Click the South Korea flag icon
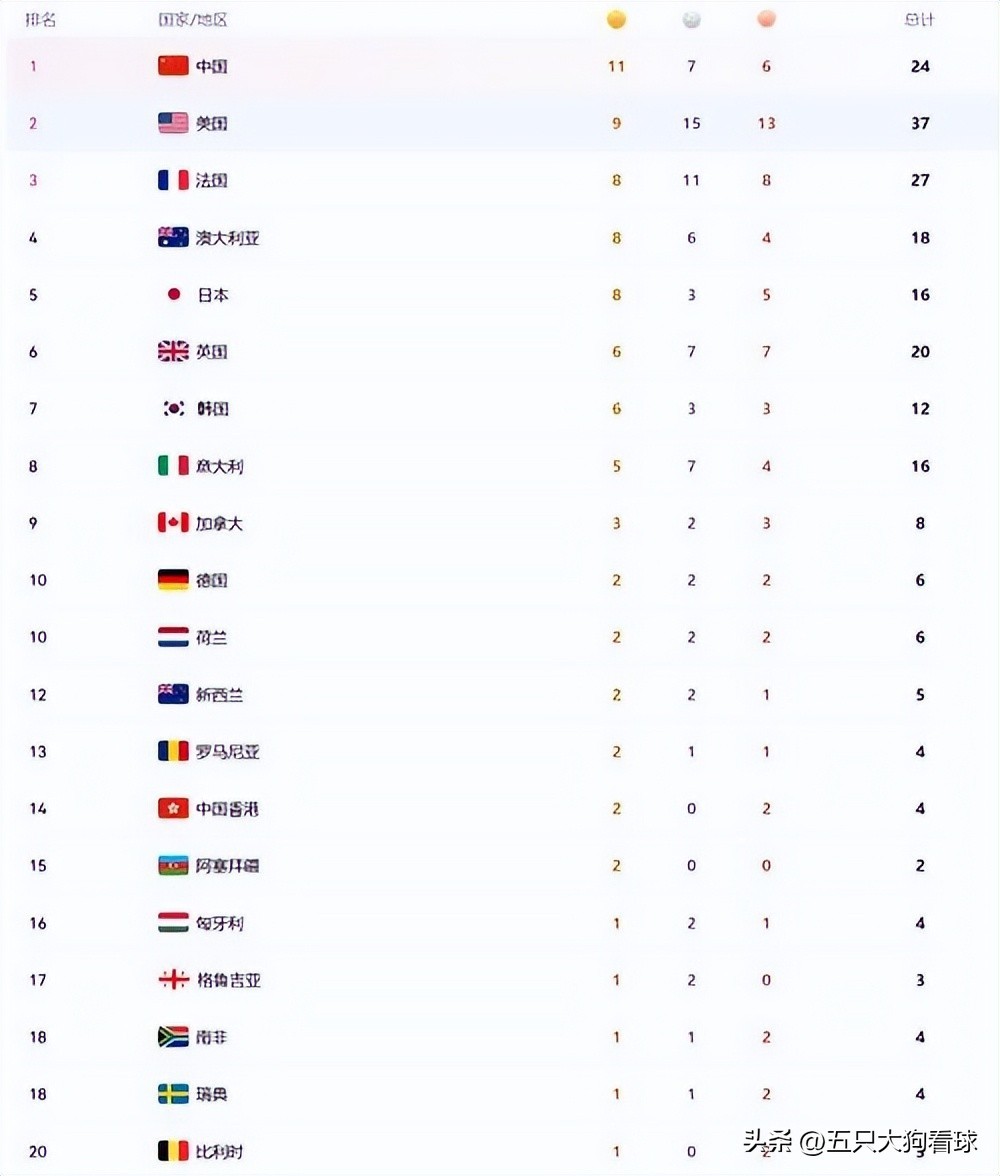This screenshot has width=1000, height=1176. click(173, 409)
